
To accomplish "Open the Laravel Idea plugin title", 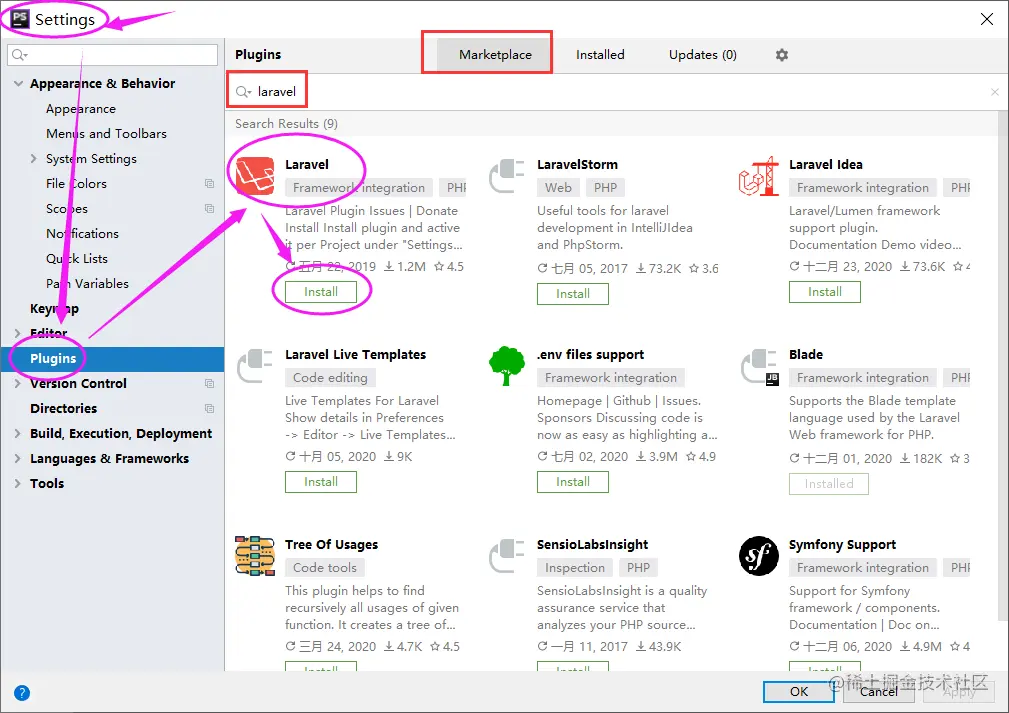I will (826, 164).
